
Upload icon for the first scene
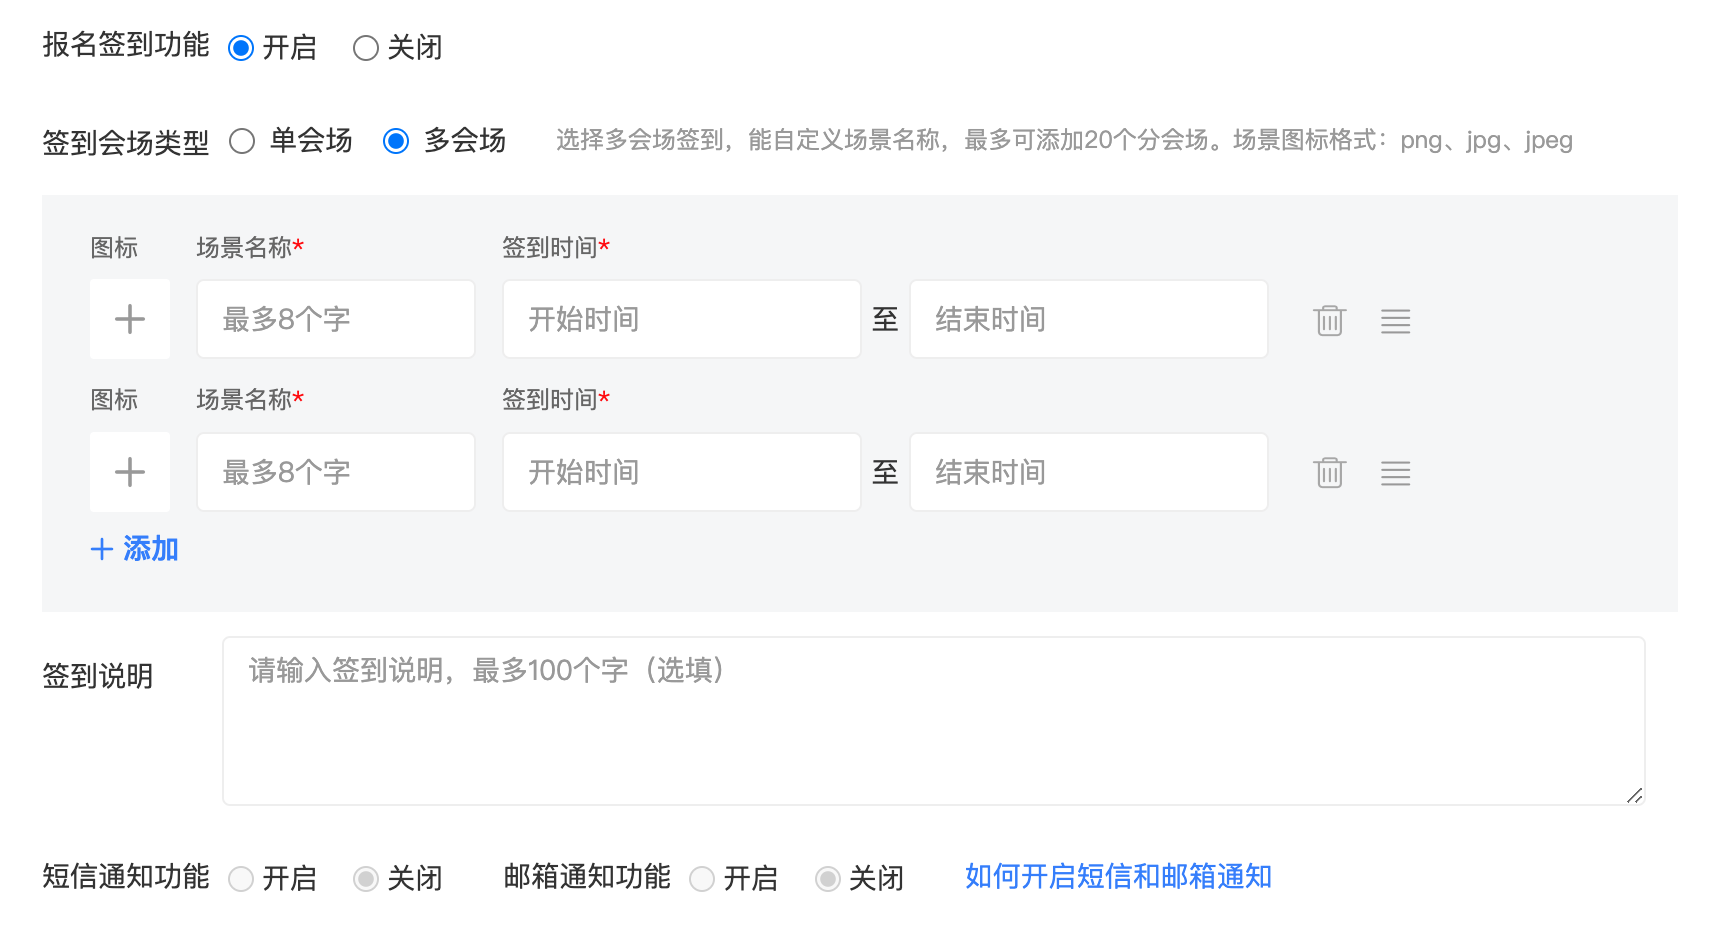(x=130, y=319)
